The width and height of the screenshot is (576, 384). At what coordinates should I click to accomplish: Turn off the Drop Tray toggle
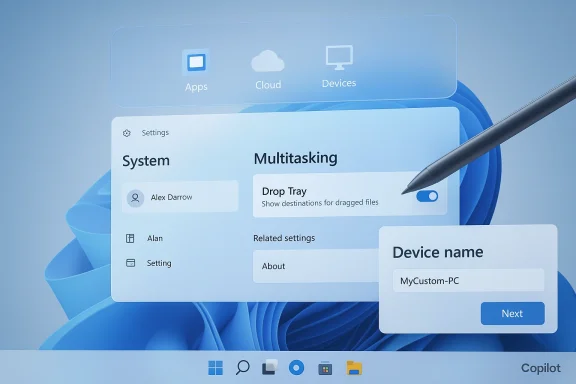[427, 196]
